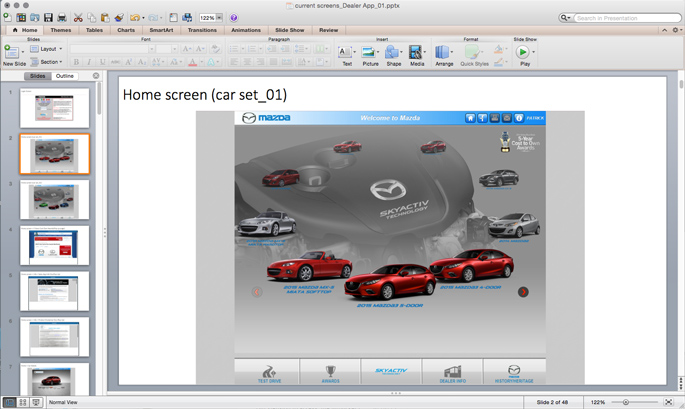Screen dimensions: 685x409
Task: Select slide 4 thumbnail
Action: pyautogui.click(x=55, y=245)
